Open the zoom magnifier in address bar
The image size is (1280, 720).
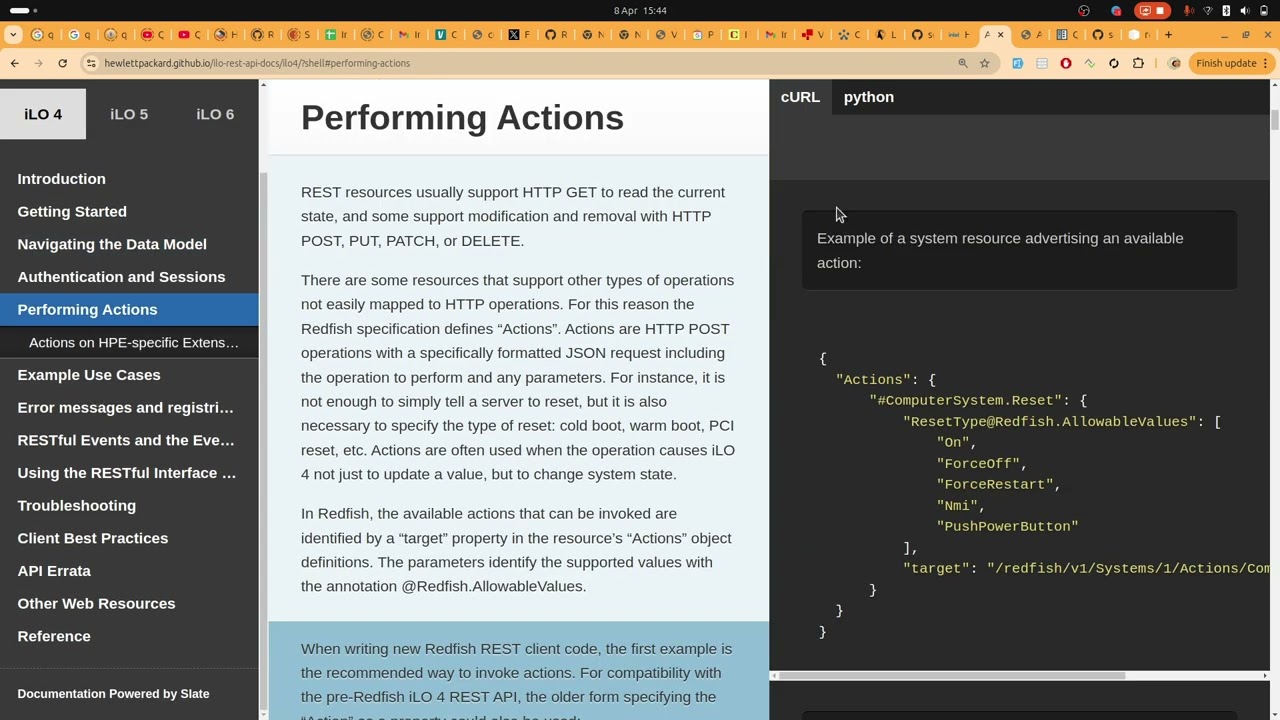coord(963,63)
